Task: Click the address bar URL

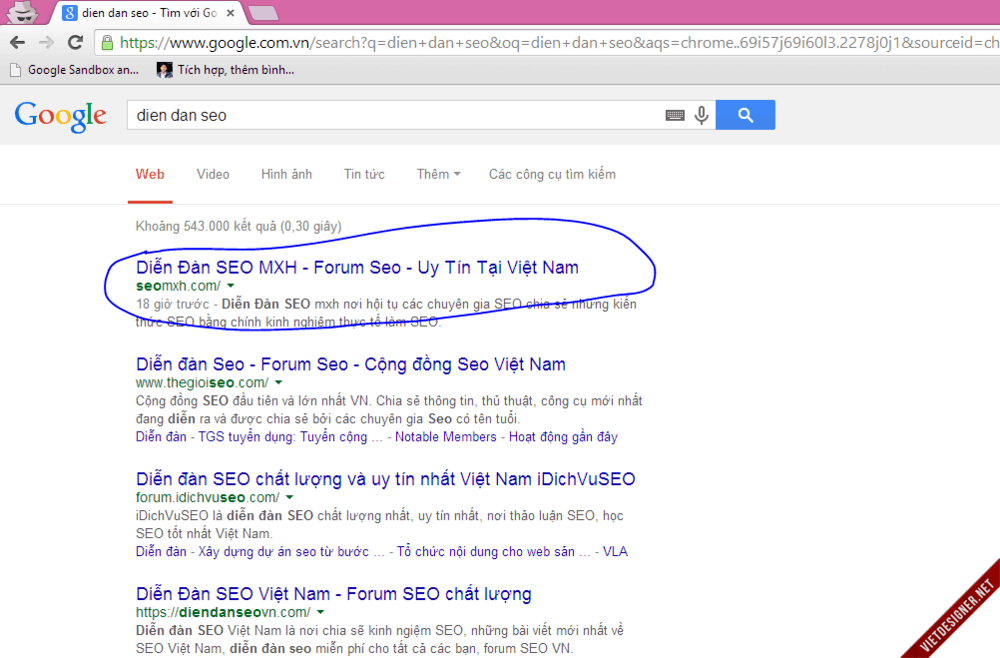Action: point(559,43)
